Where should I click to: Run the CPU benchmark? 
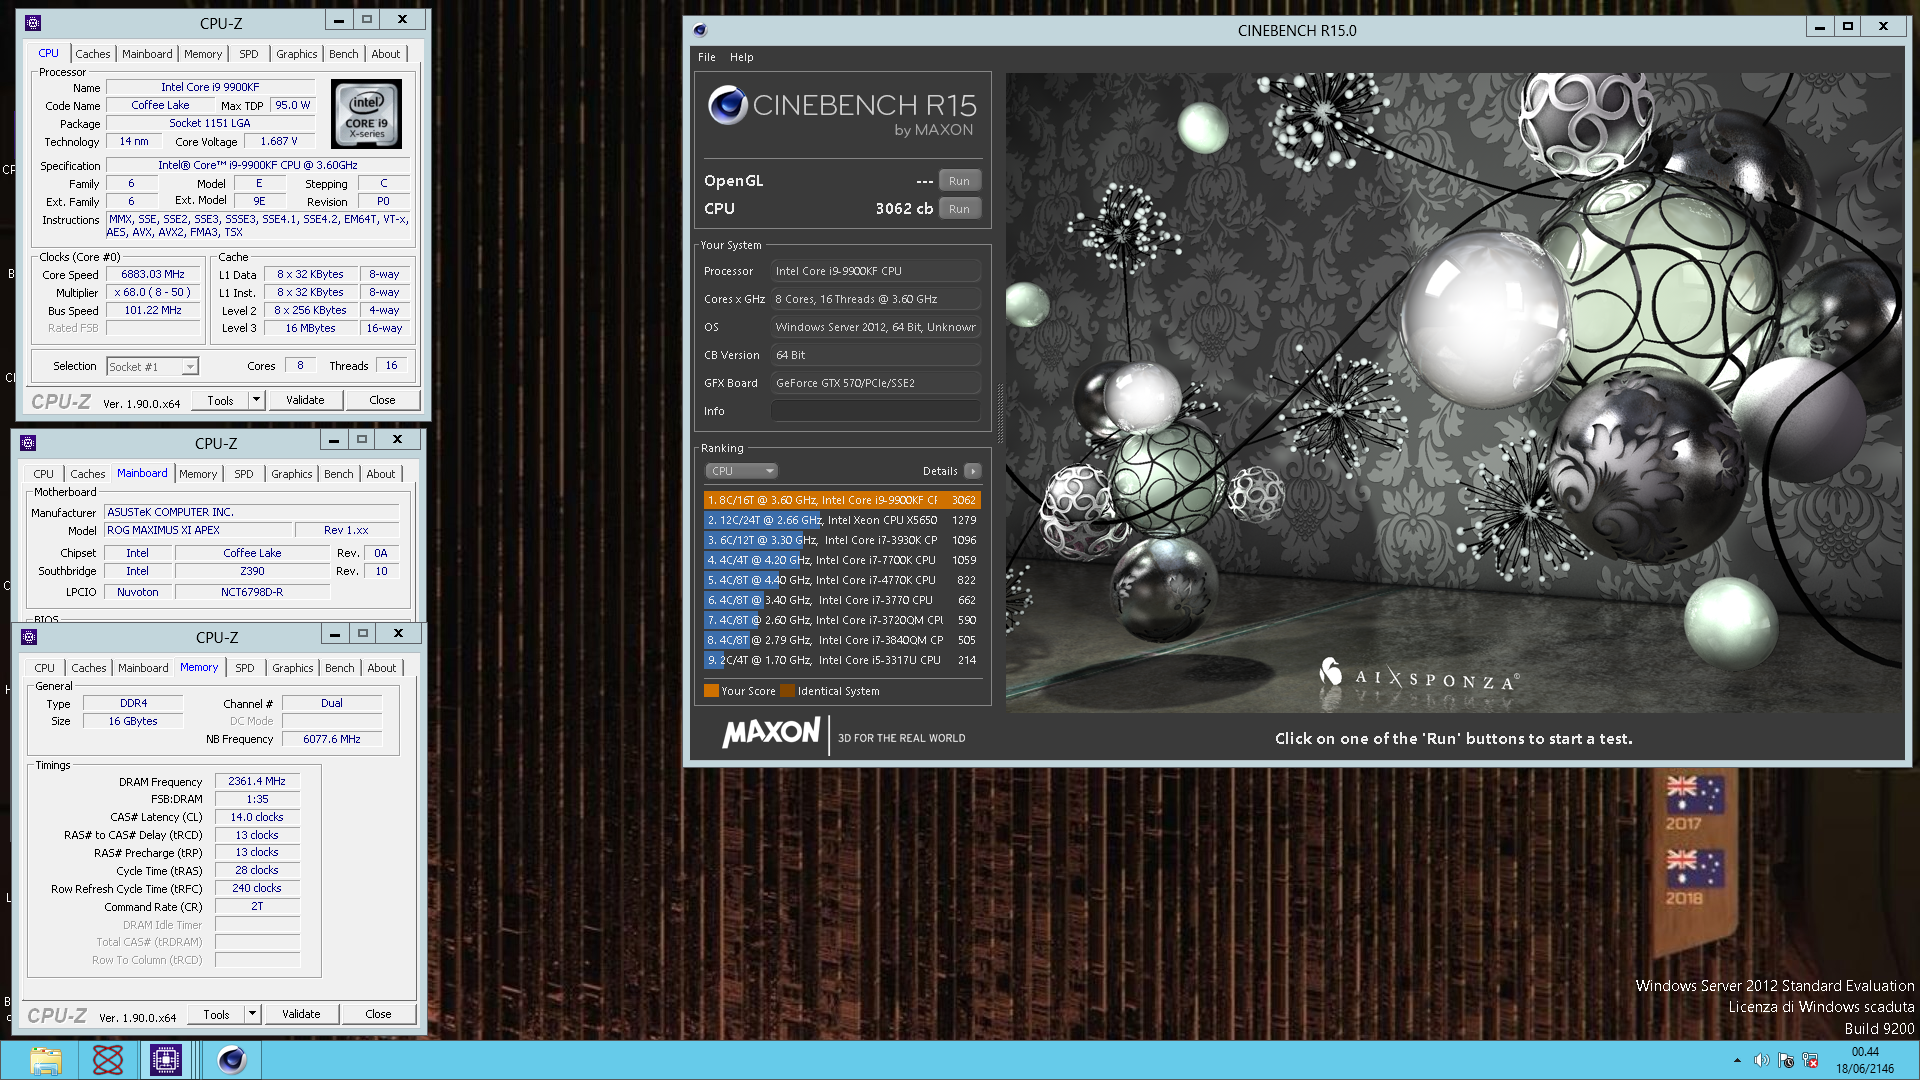coord(959,209)
